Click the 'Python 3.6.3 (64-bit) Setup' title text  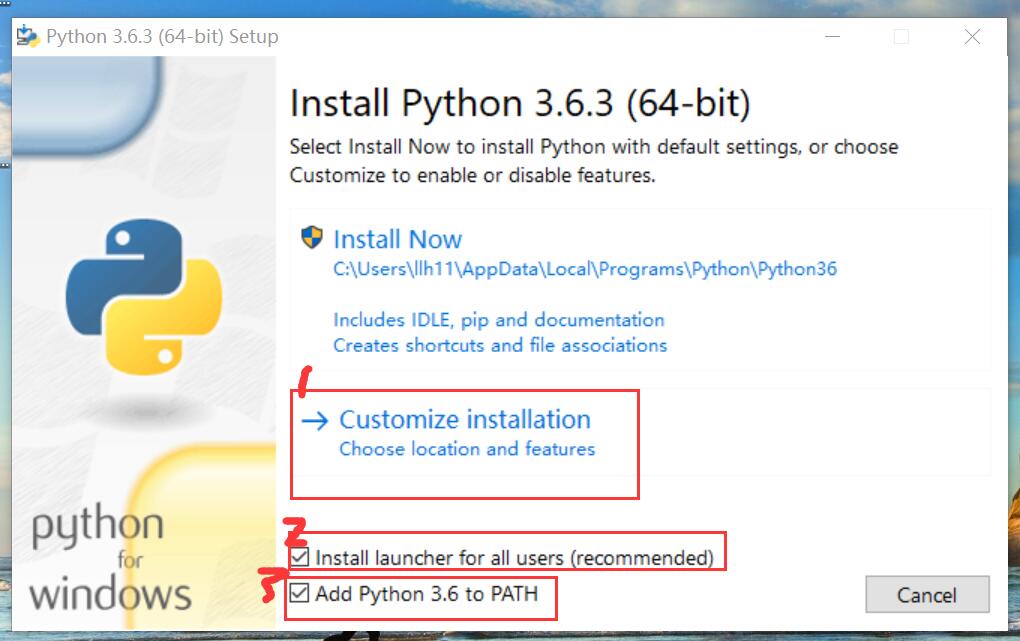click(x=162, y=36)
